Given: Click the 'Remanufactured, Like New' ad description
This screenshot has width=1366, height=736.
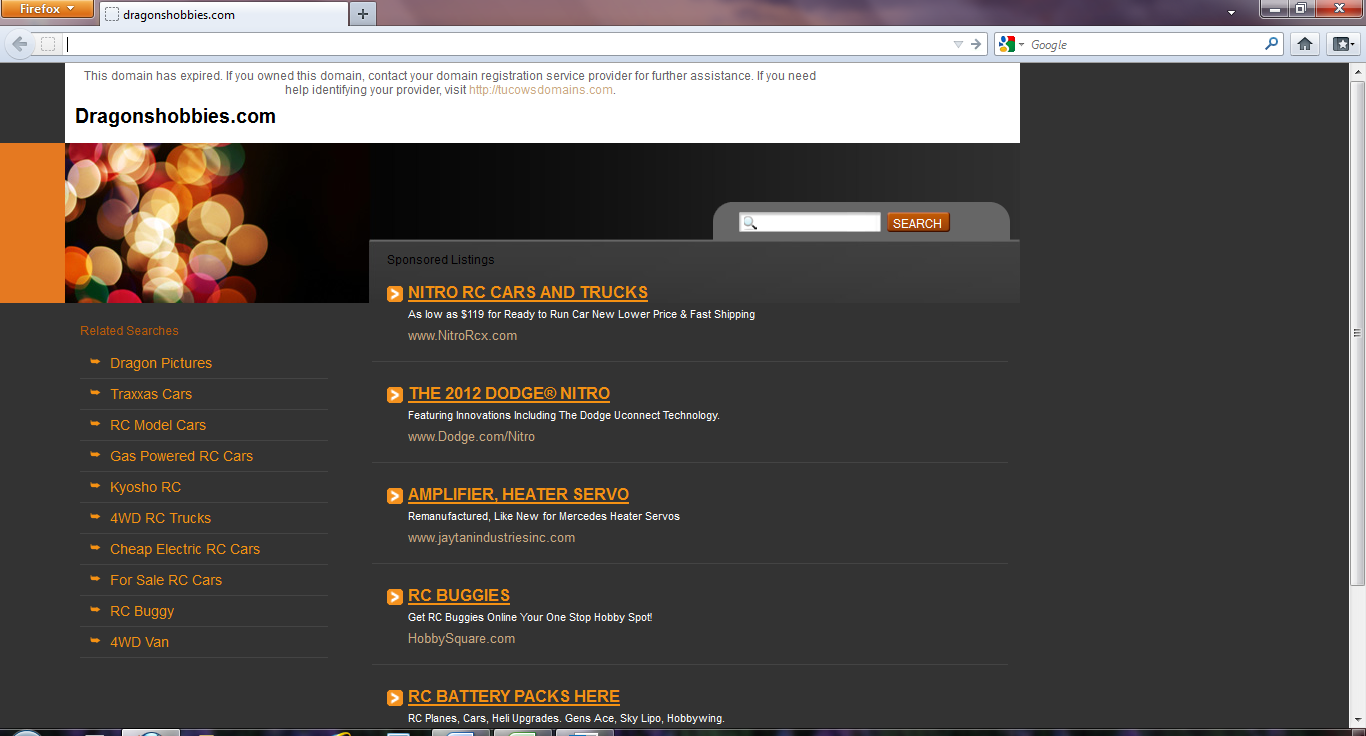Looking at the screenshot, I should coord(544,516).
